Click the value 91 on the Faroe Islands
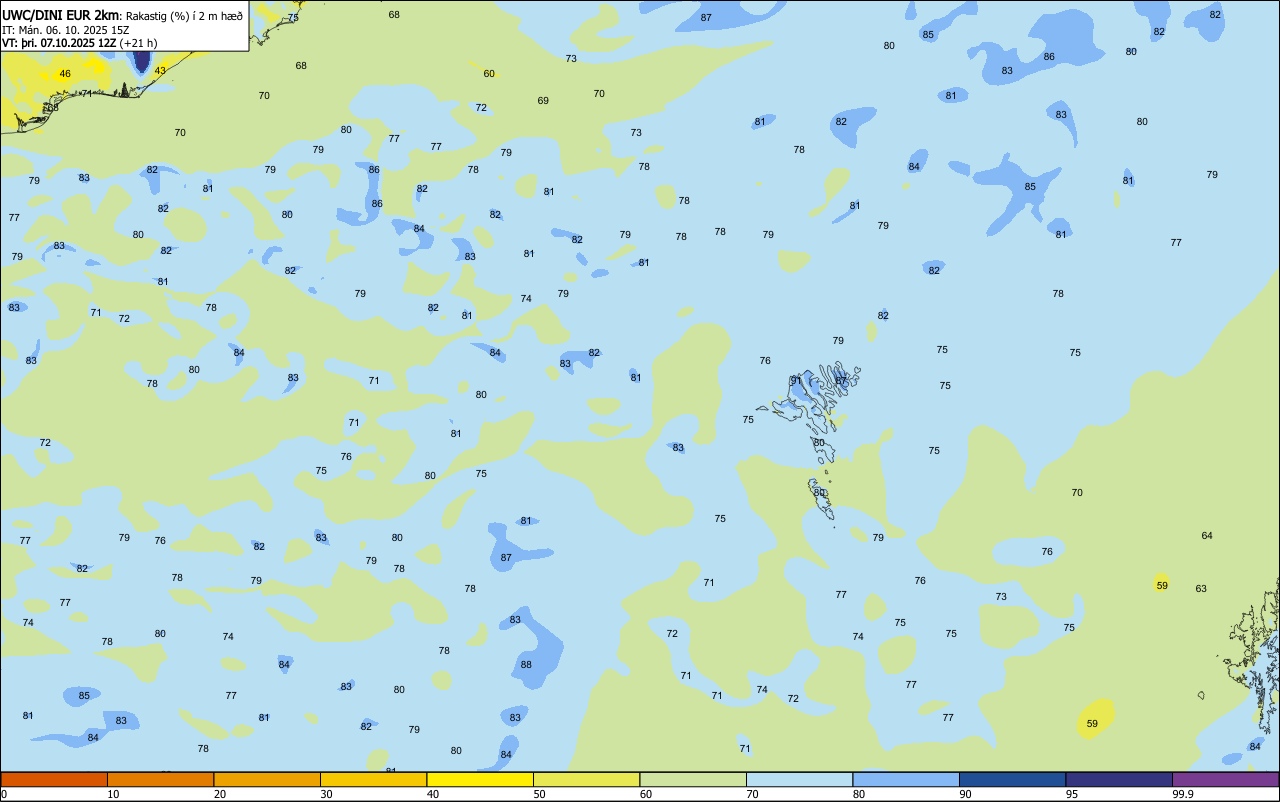The height and width of the screenshot is (802, 1280). pyautogui.click(x=796, y=380)
